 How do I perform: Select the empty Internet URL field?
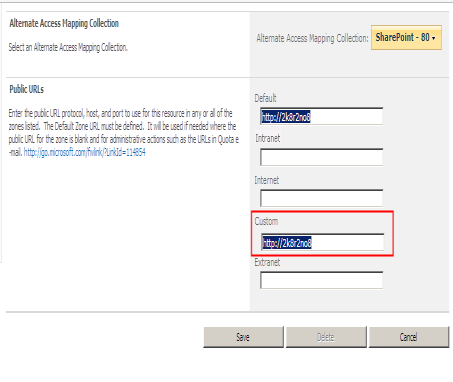pyautogui.click(x=321, y=198)
